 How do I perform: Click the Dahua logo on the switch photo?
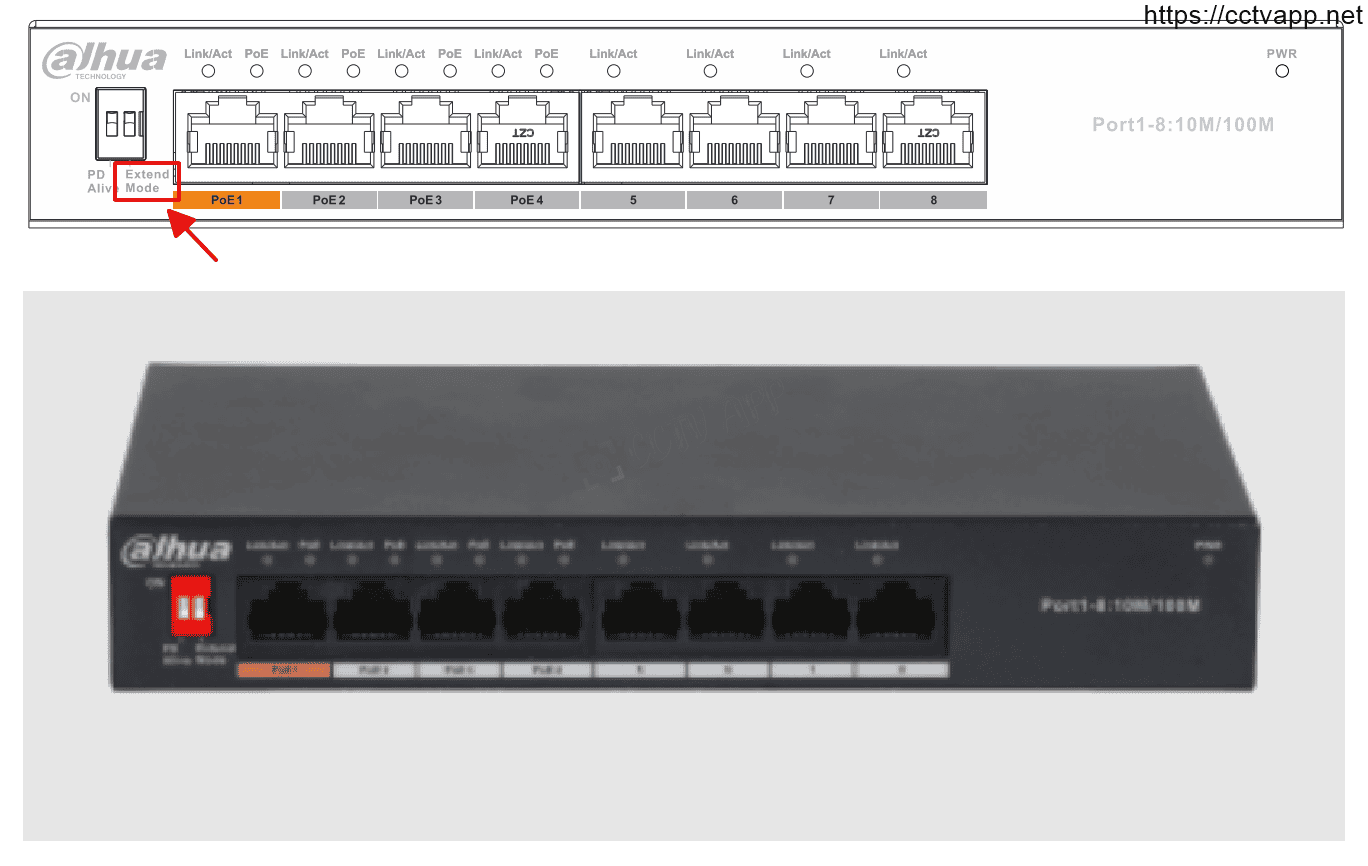[x=176, y=552]
